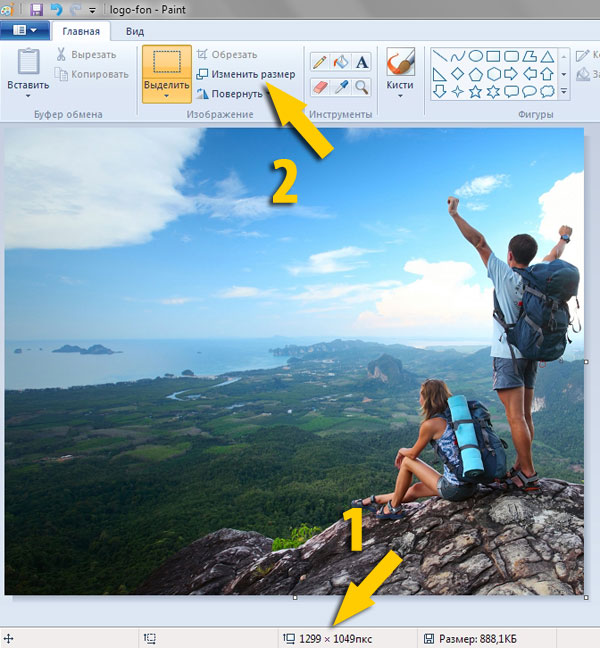
Task: Select the five-point star shape
Action: tap(475, 91)
